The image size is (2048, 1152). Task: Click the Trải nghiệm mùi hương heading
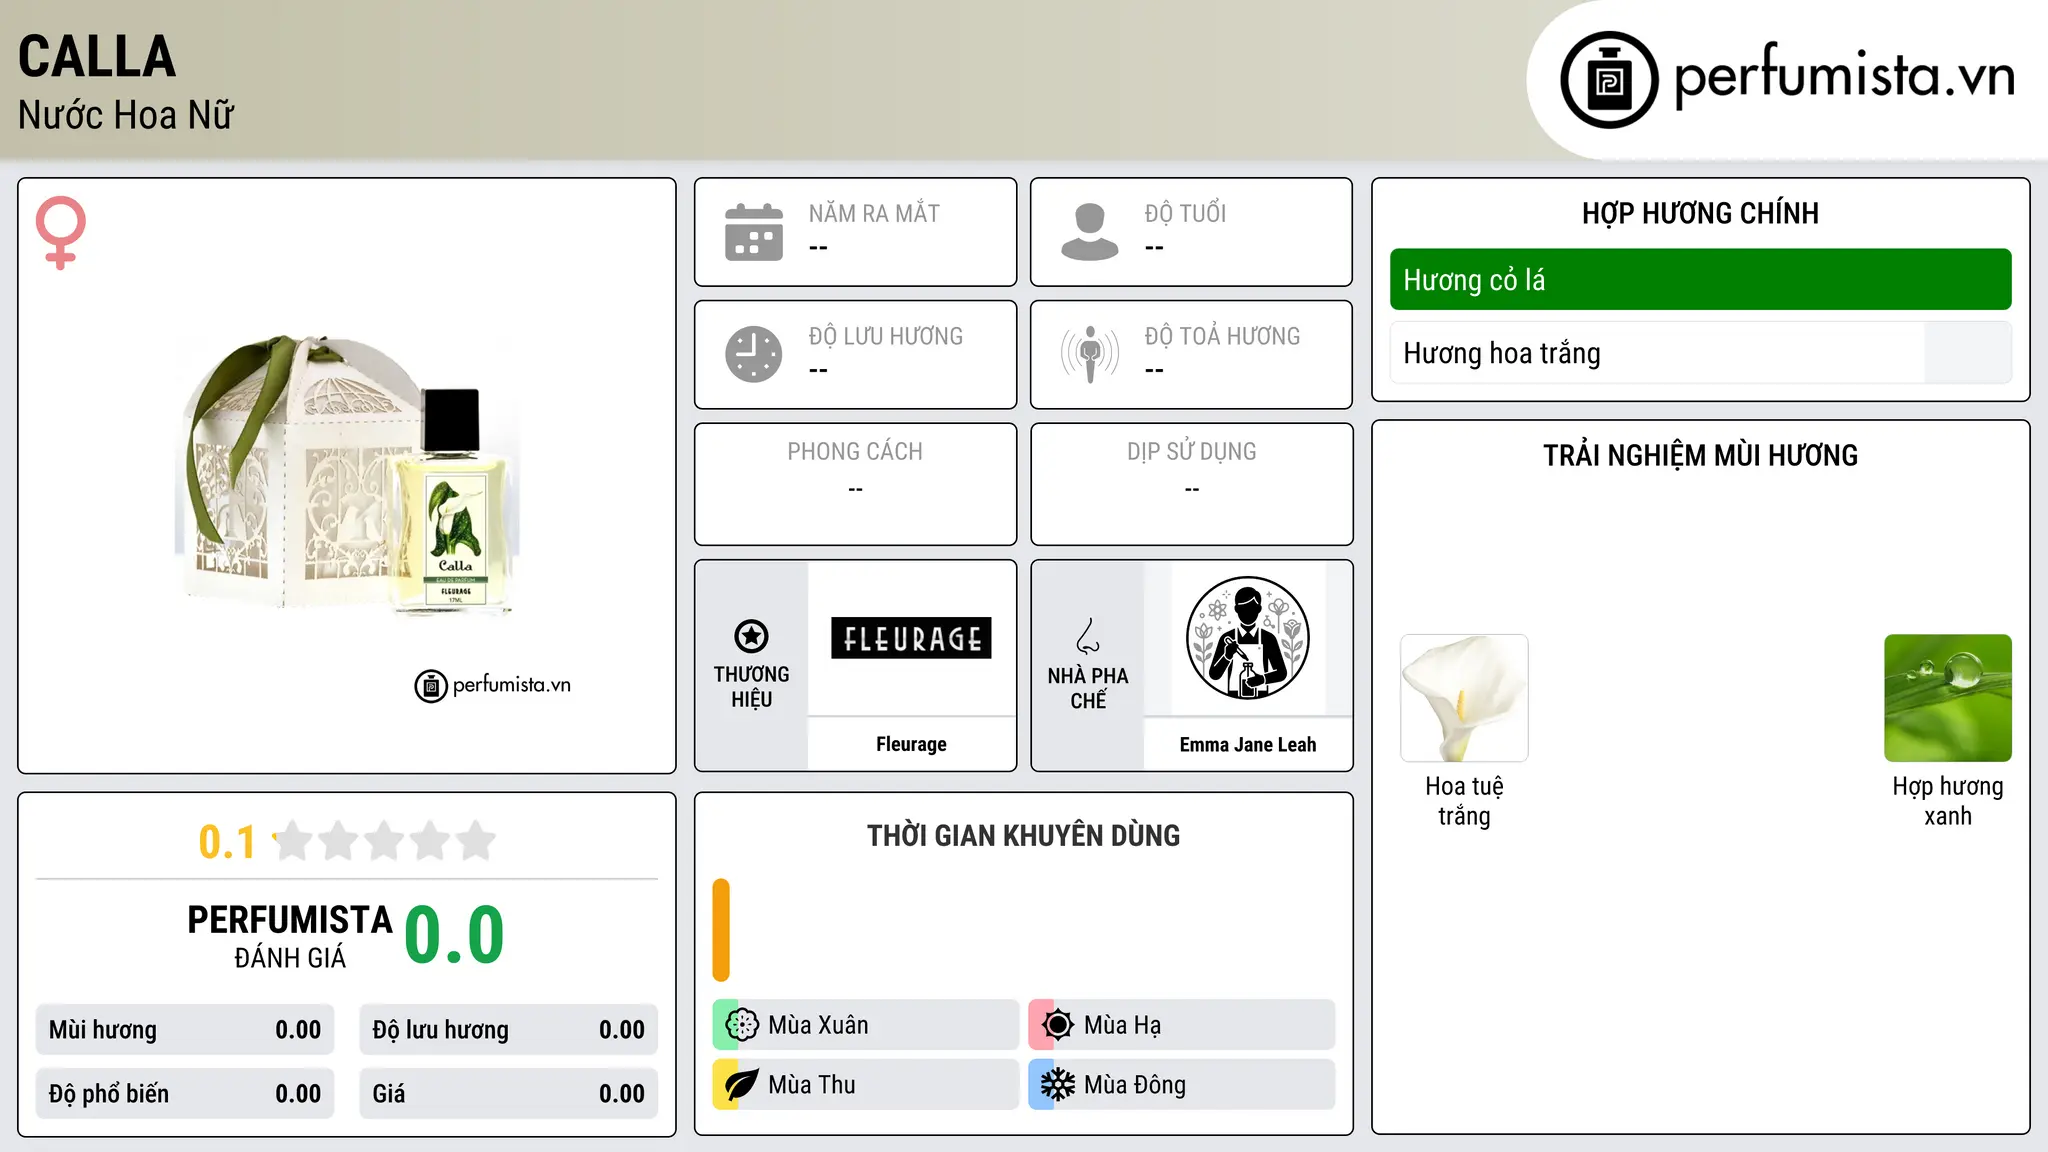click(1700, 456)
